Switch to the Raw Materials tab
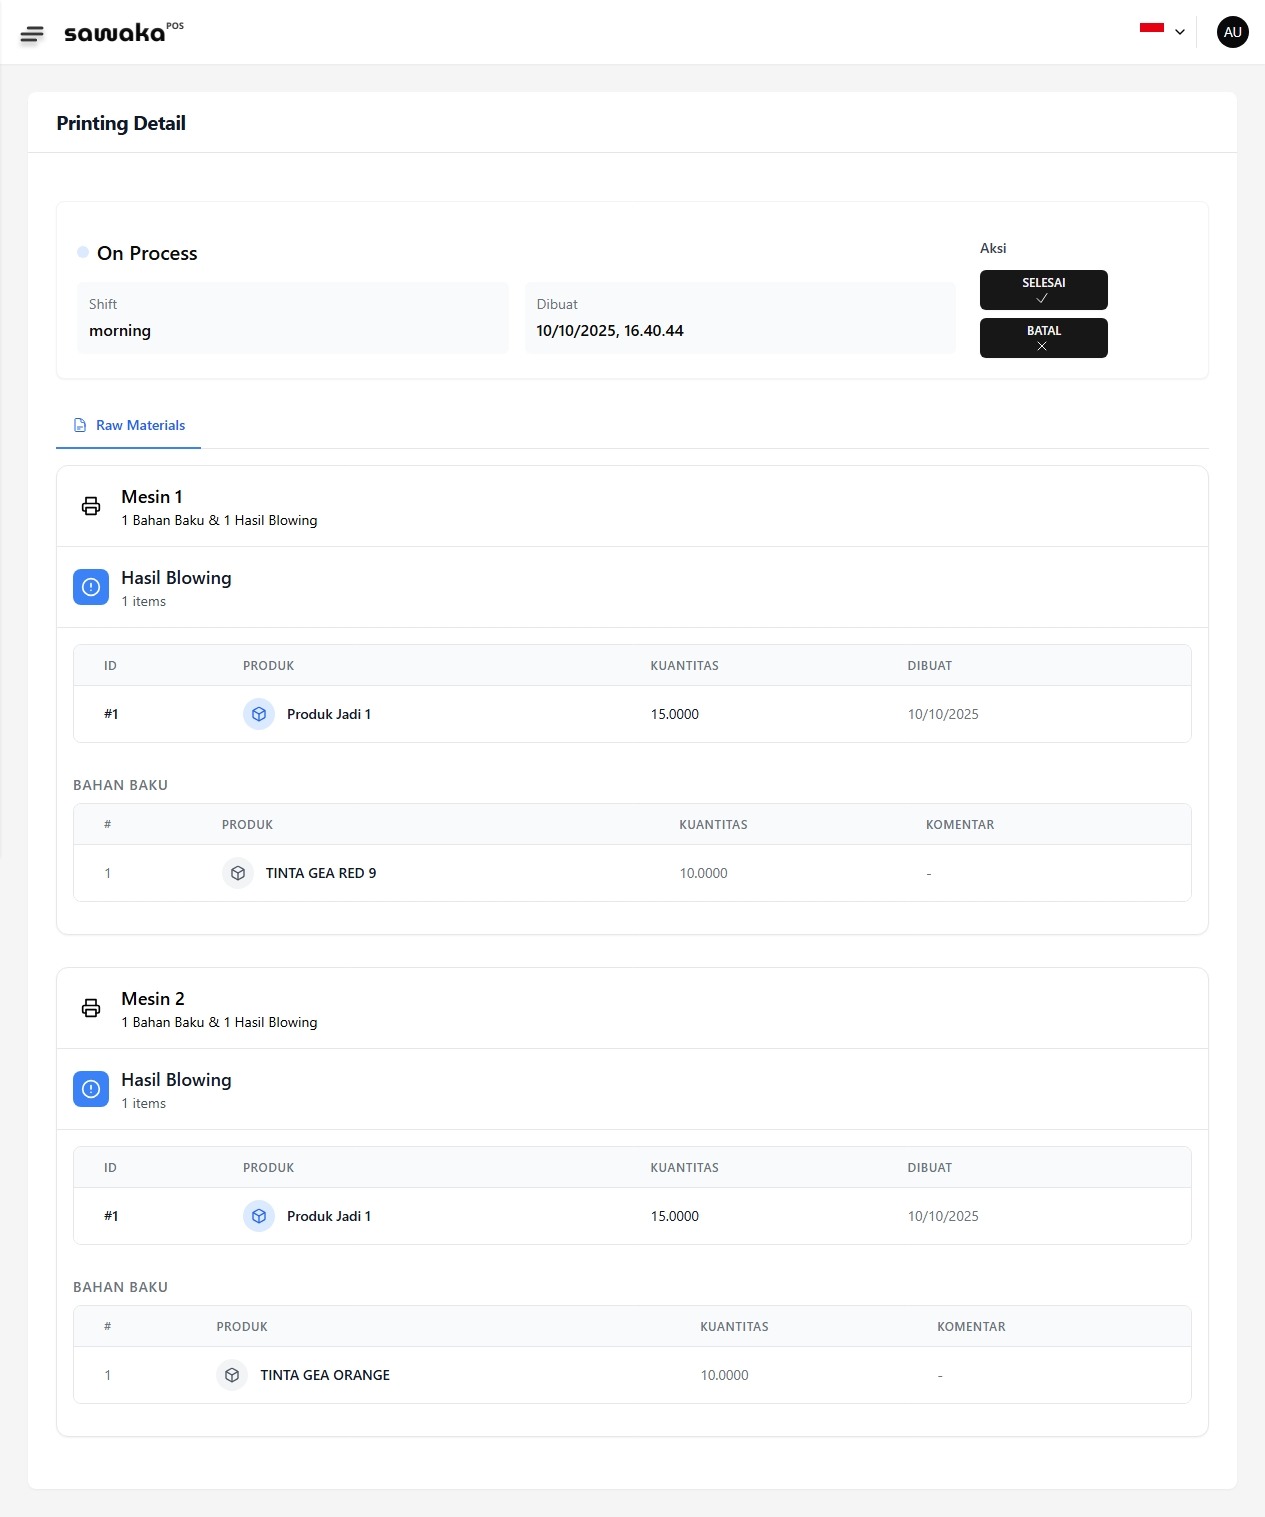1265x1517 pixels. pyautogui.click(x=139, y=425)
